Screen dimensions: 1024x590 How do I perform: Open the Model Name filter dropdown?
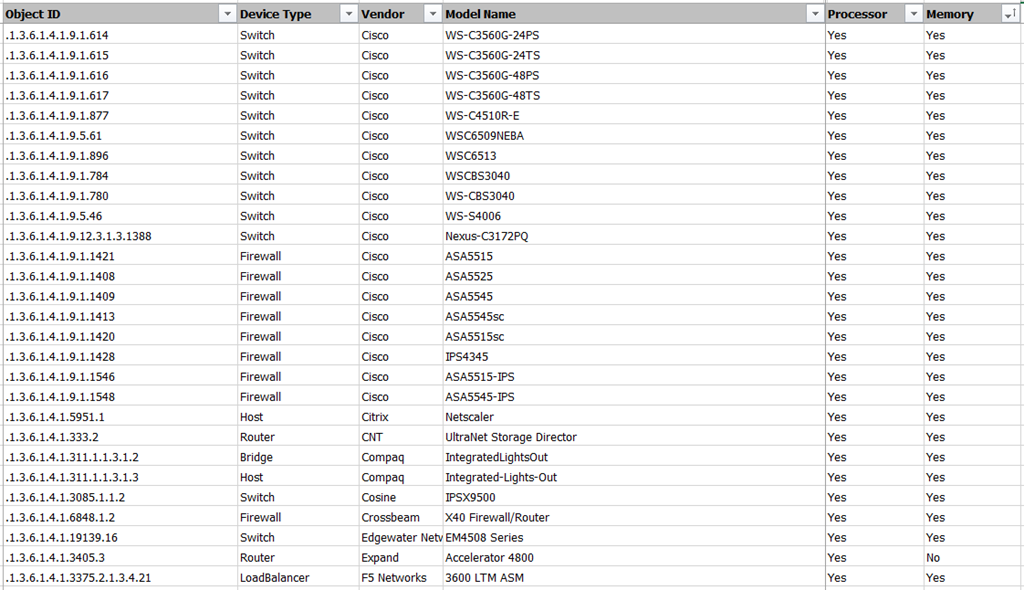(x=814, y=14)
